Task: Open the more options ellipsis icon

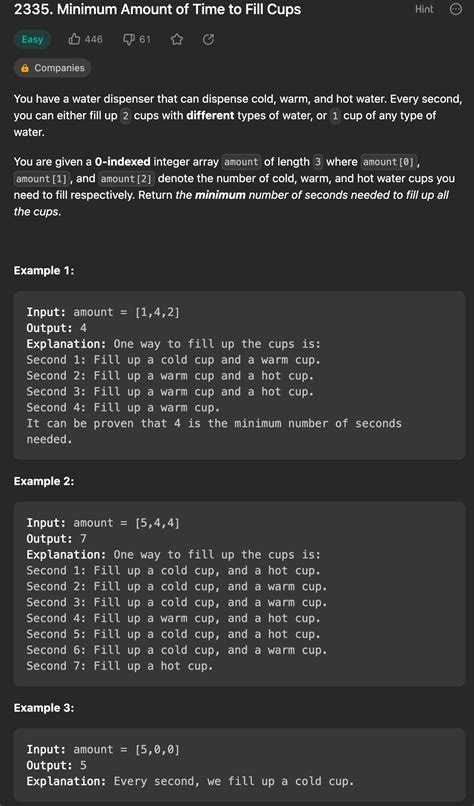Action: 455,9
